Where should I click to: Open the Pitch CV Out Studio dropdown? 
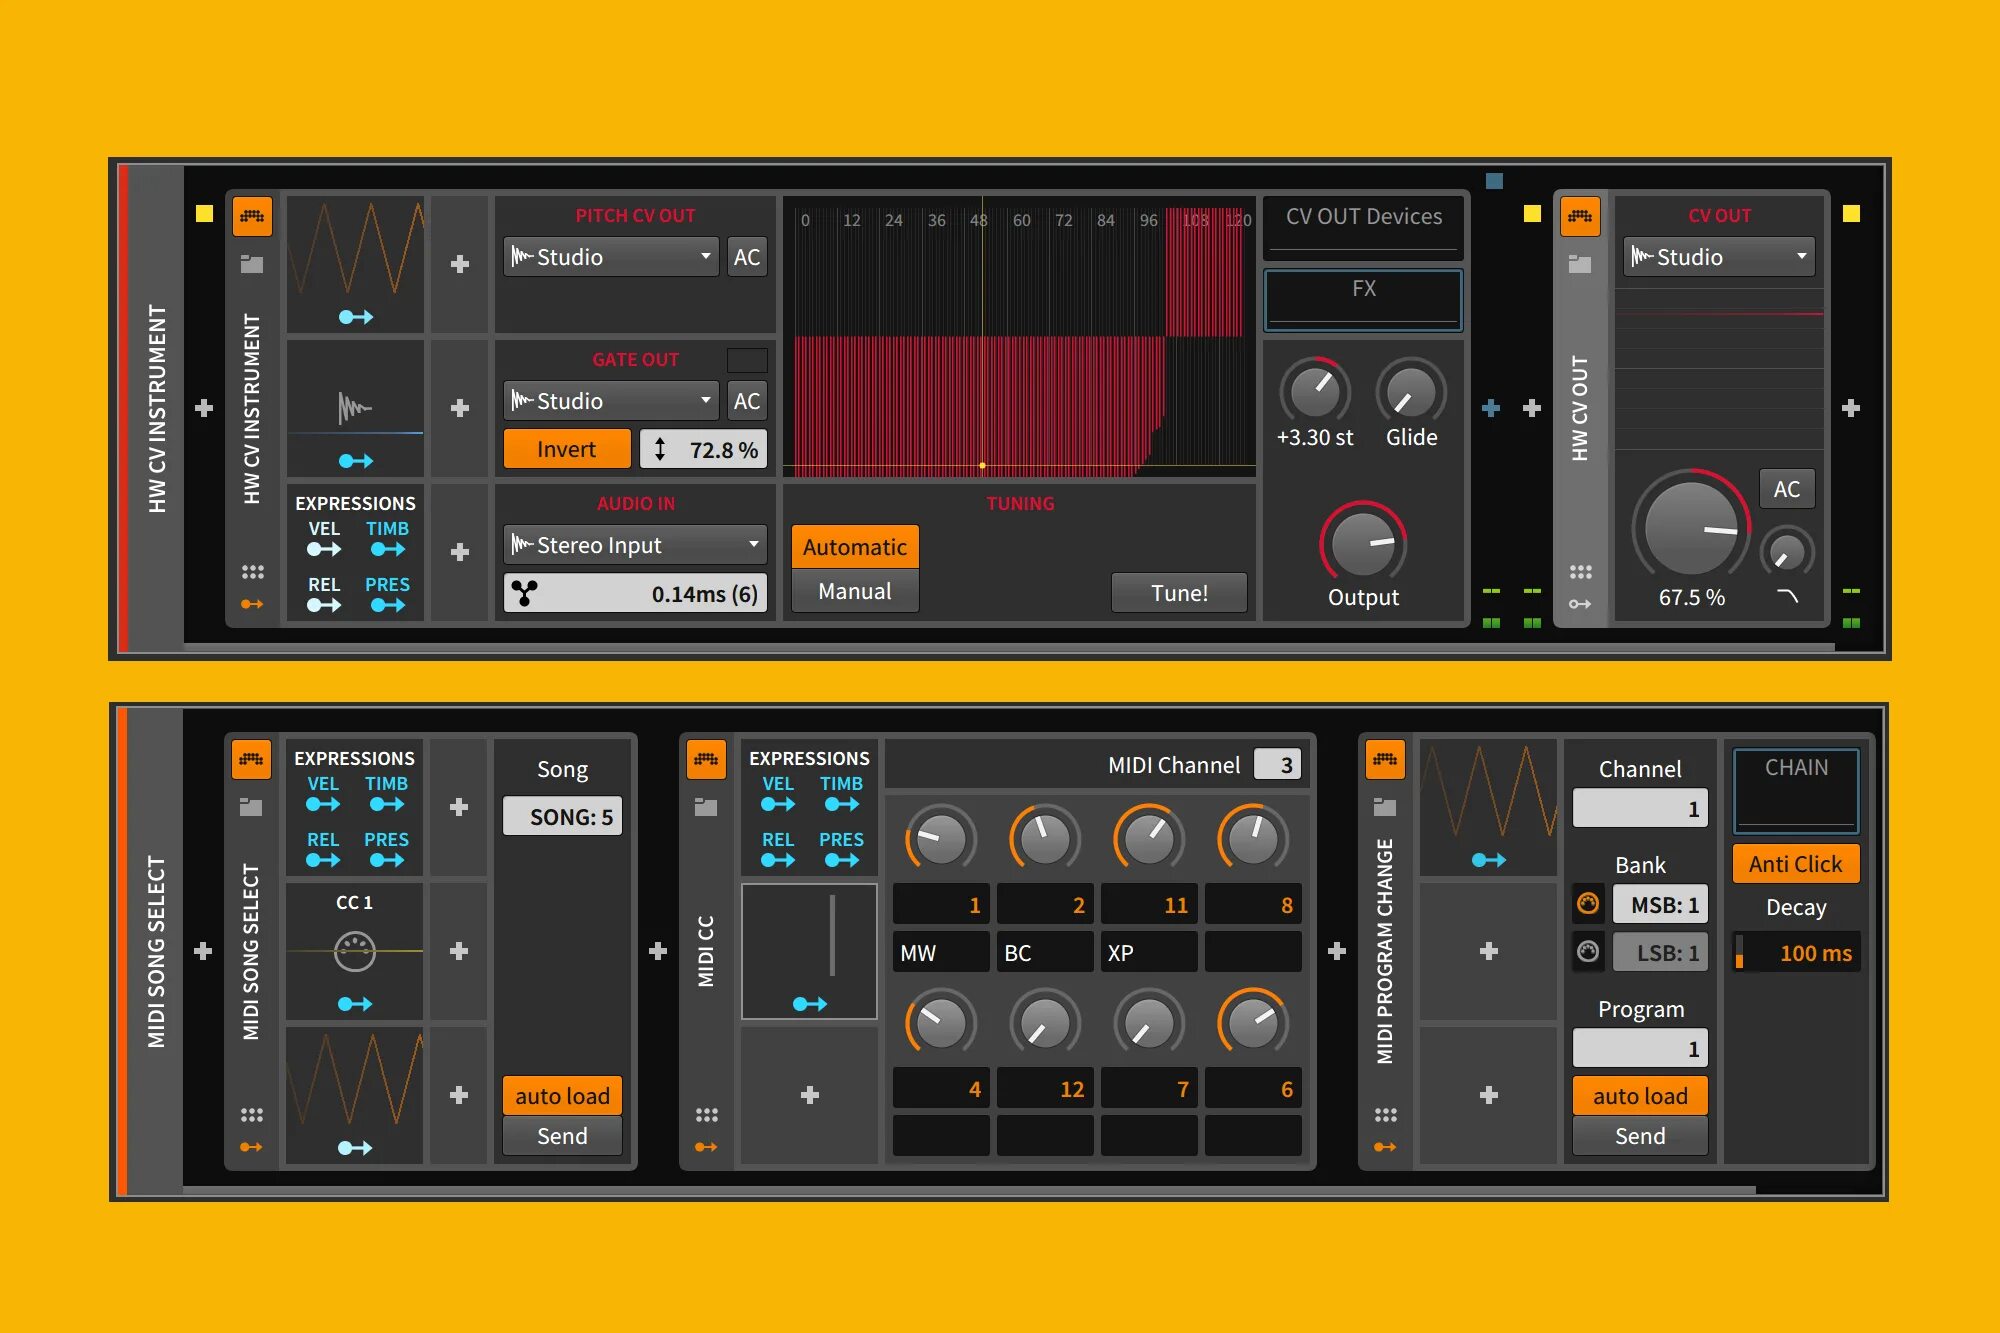point(611,257)
